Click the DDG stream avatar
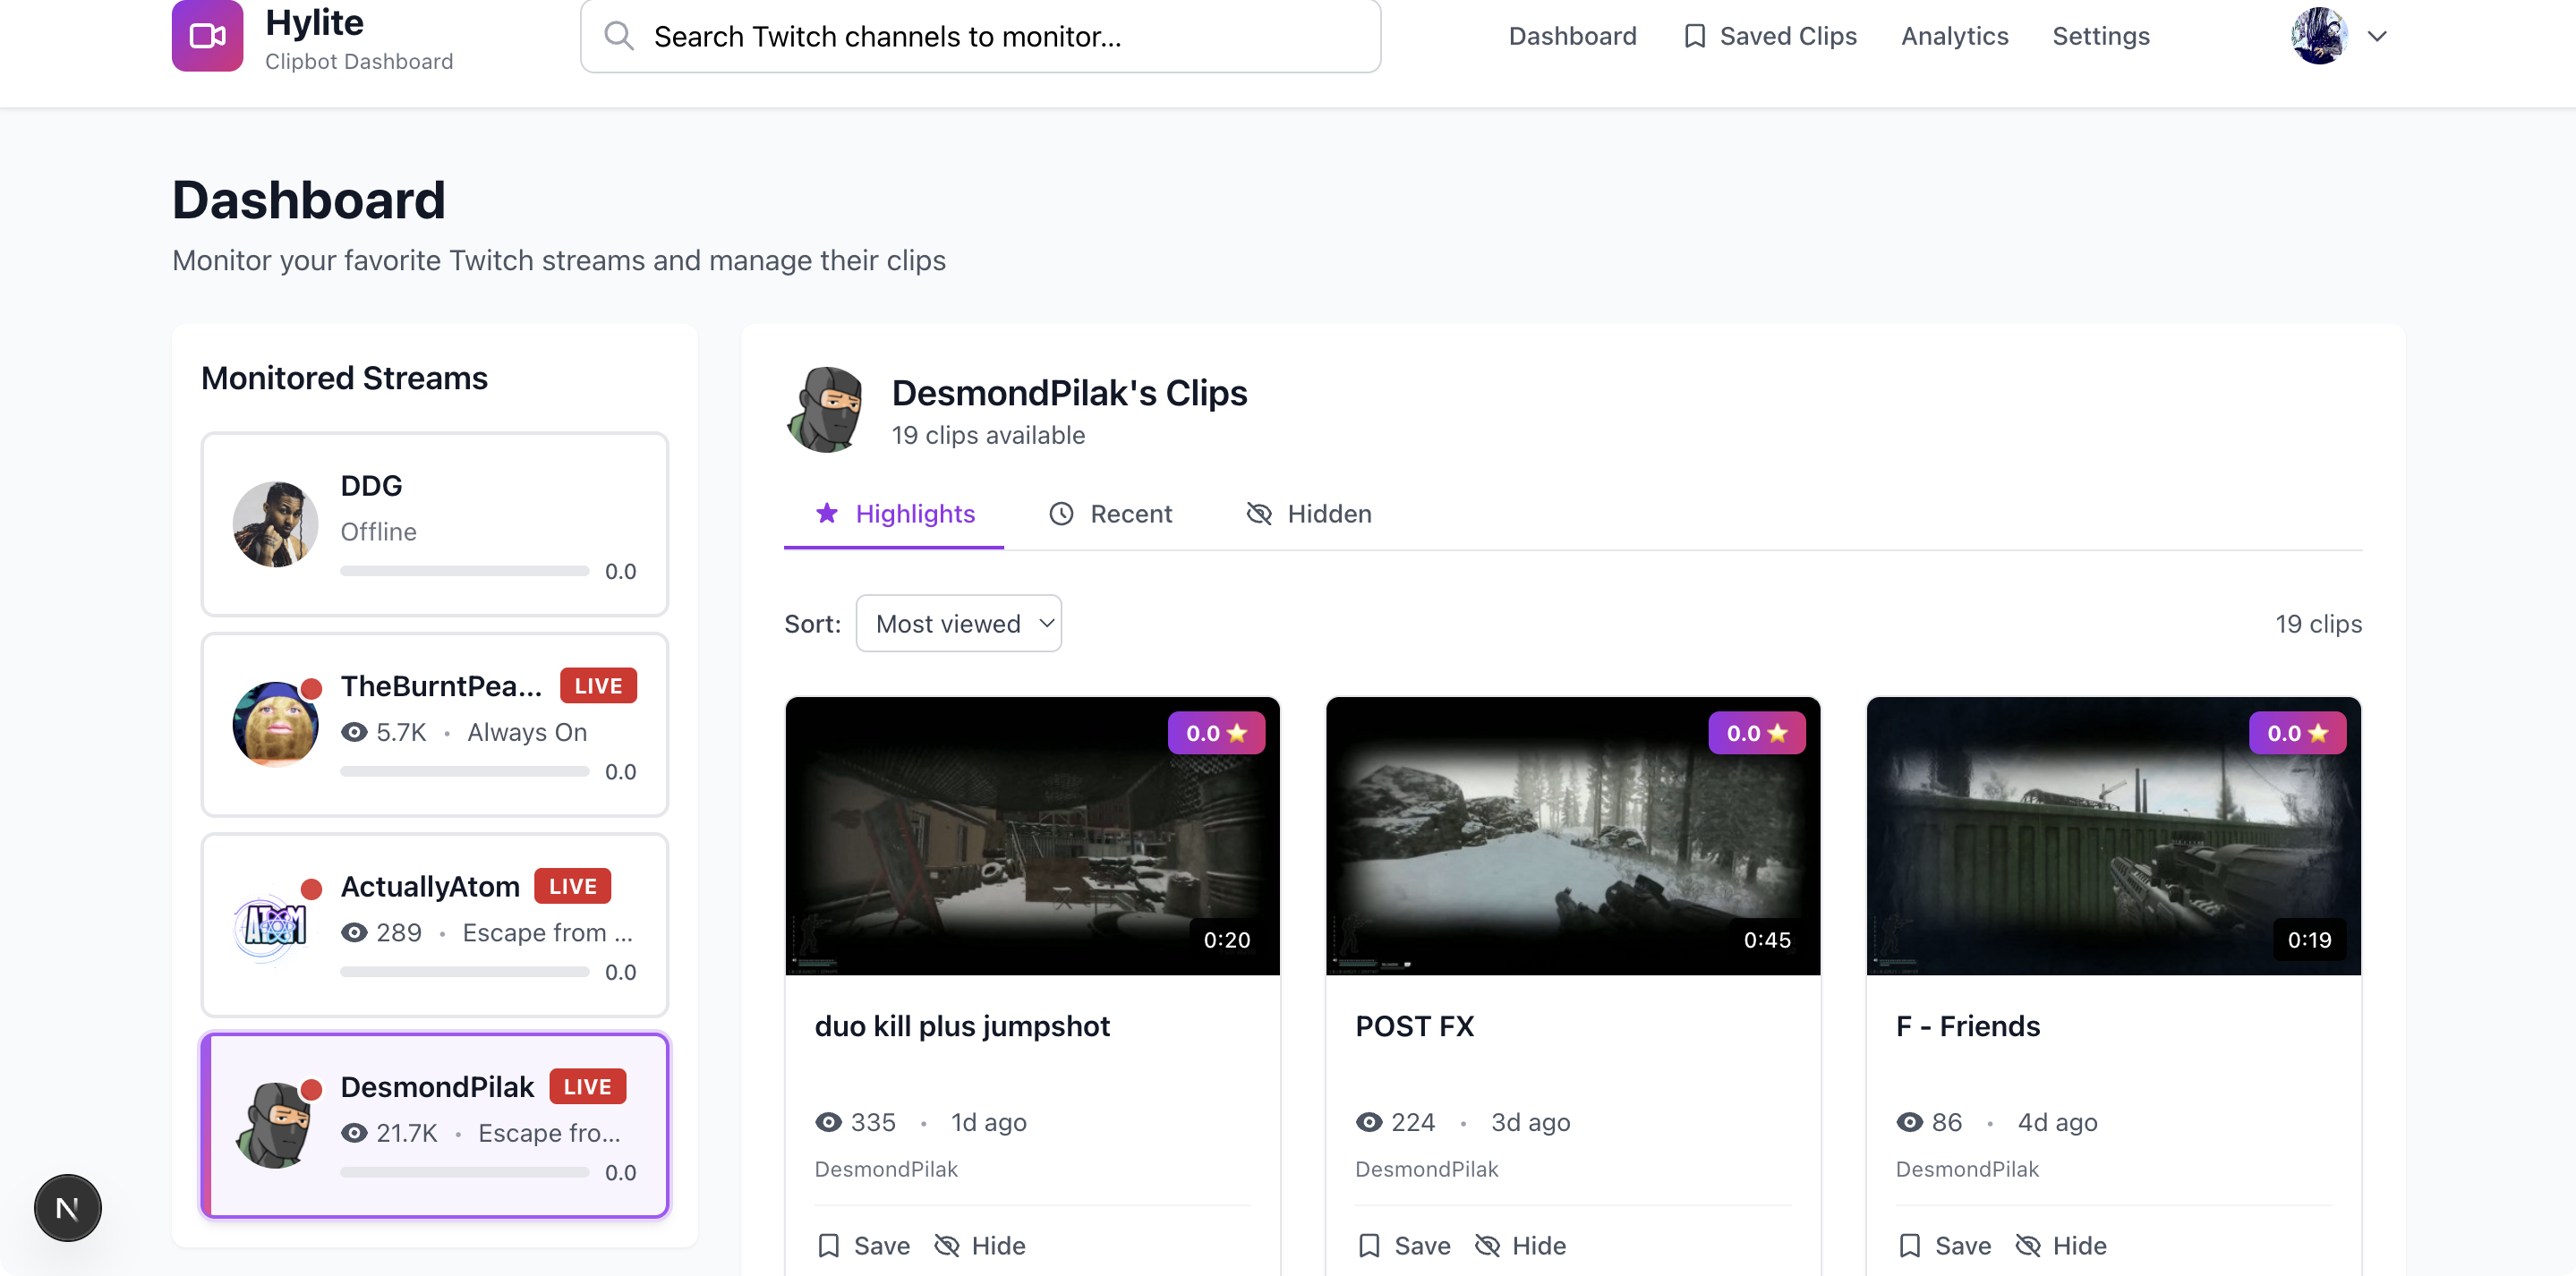 (275, 524)
